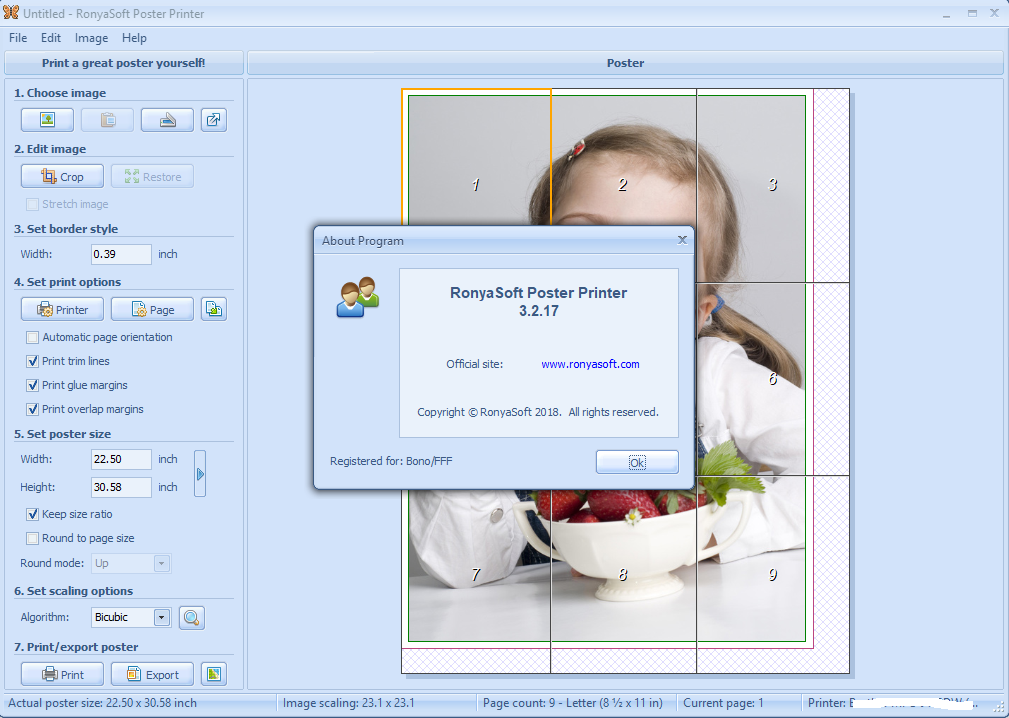Open Printer settings button
The width and height of the screenshot is (1009, 718).
click(x=62, y=309)
